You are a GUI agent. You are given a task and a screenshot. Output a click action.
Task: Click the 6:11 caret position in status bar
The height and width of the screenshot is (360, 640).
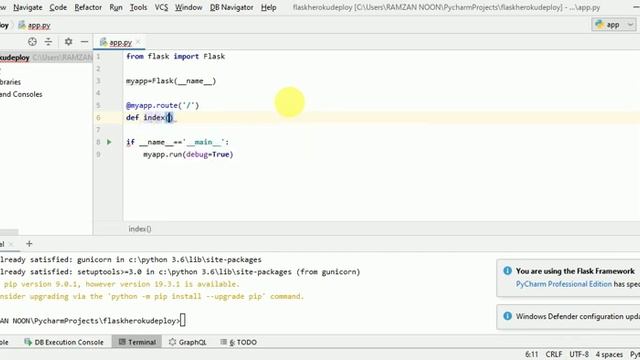point(531,354)
